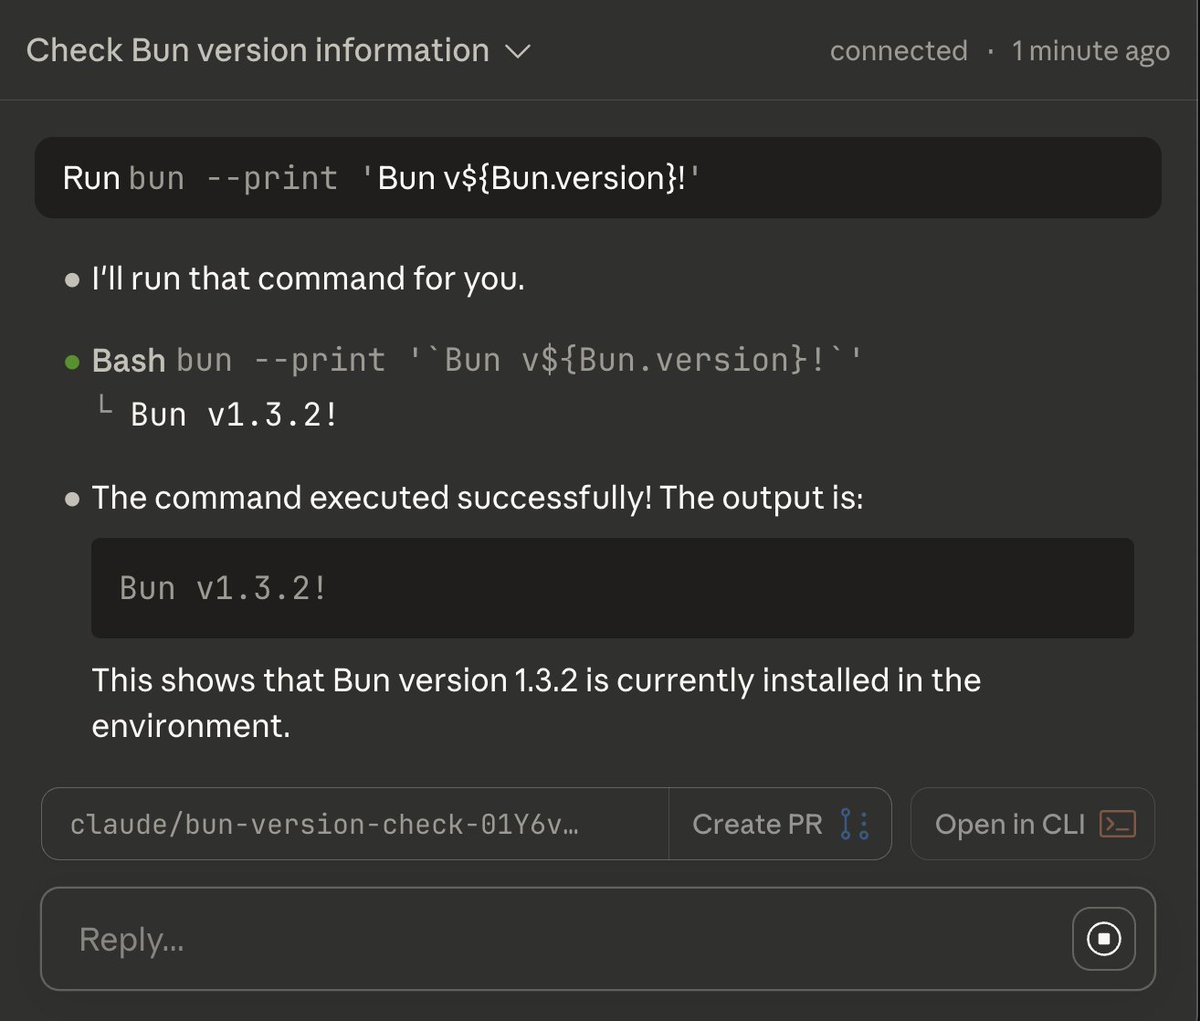Select the green Bash status dot

click(x=72, y=362)
